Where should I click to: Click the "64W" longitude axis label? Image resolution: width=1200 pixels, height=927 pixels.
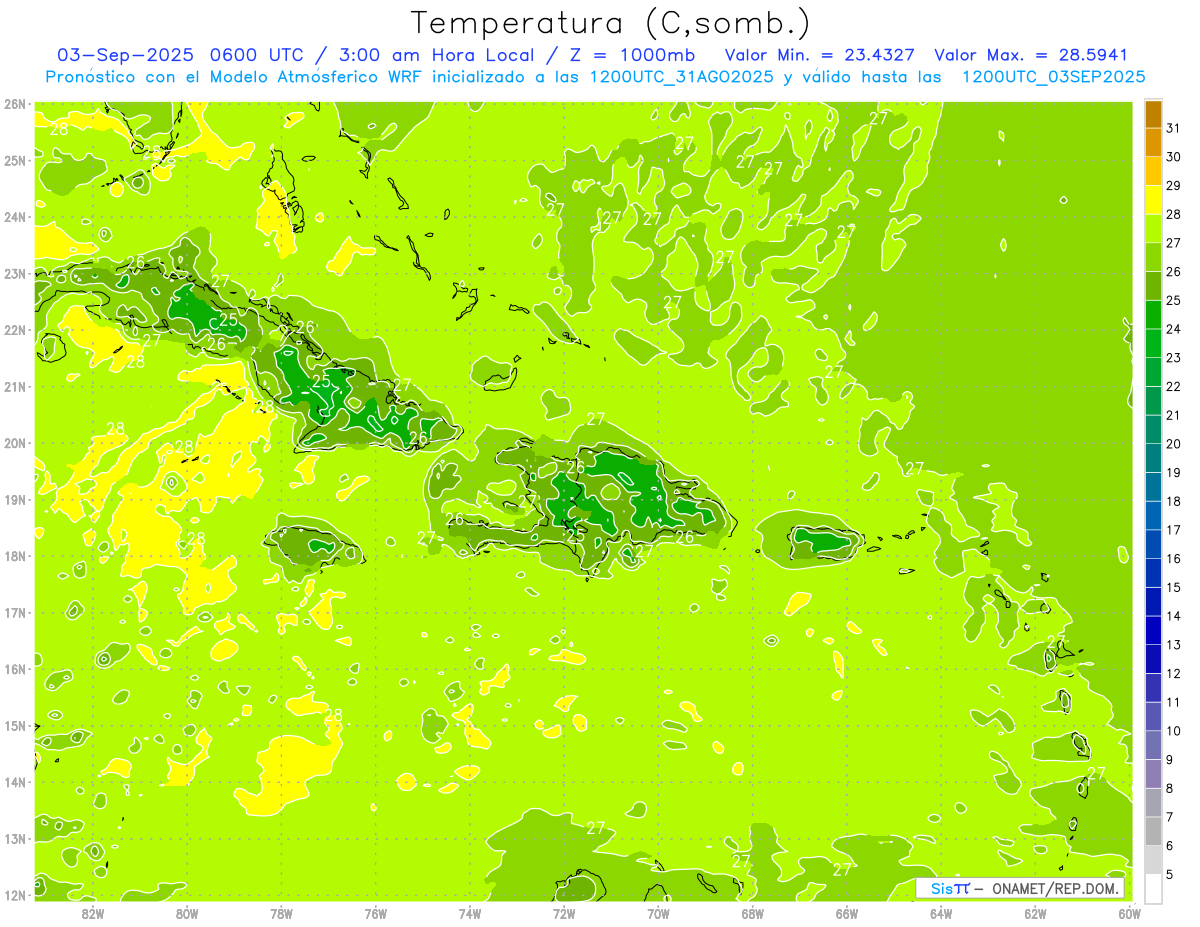[x=941, y=913]
